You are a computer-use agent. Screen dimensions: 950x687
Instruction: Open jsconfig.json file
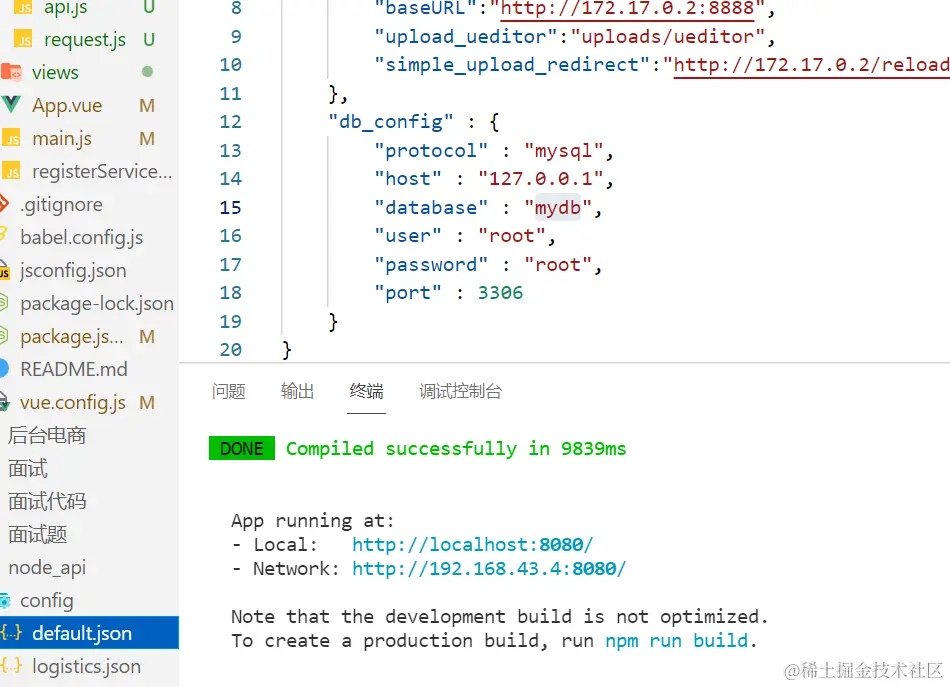pos(73,270)
